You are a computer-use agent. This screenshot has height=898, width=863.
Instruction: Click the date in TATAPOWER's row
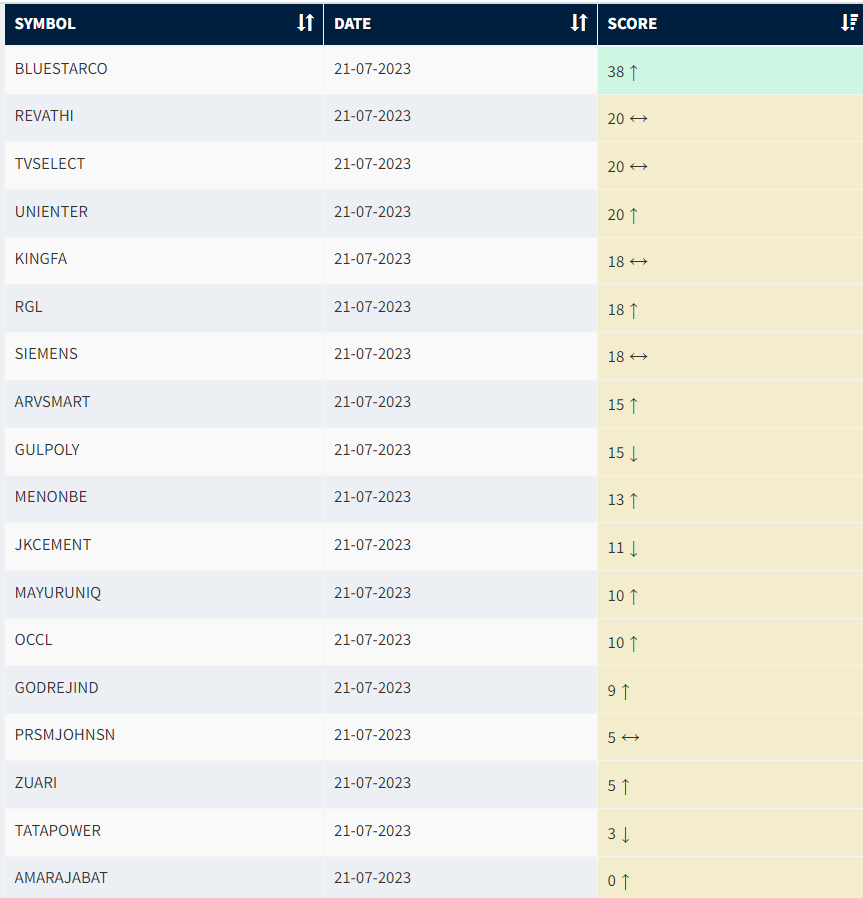coord(372,831)
